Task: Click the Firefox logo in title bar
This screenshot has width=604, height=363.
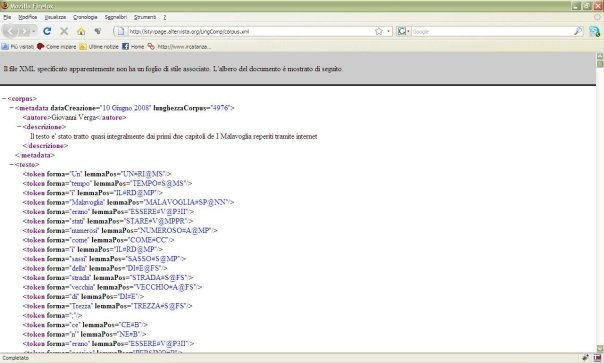Action: pyautogui.click(x=5, y=6)
